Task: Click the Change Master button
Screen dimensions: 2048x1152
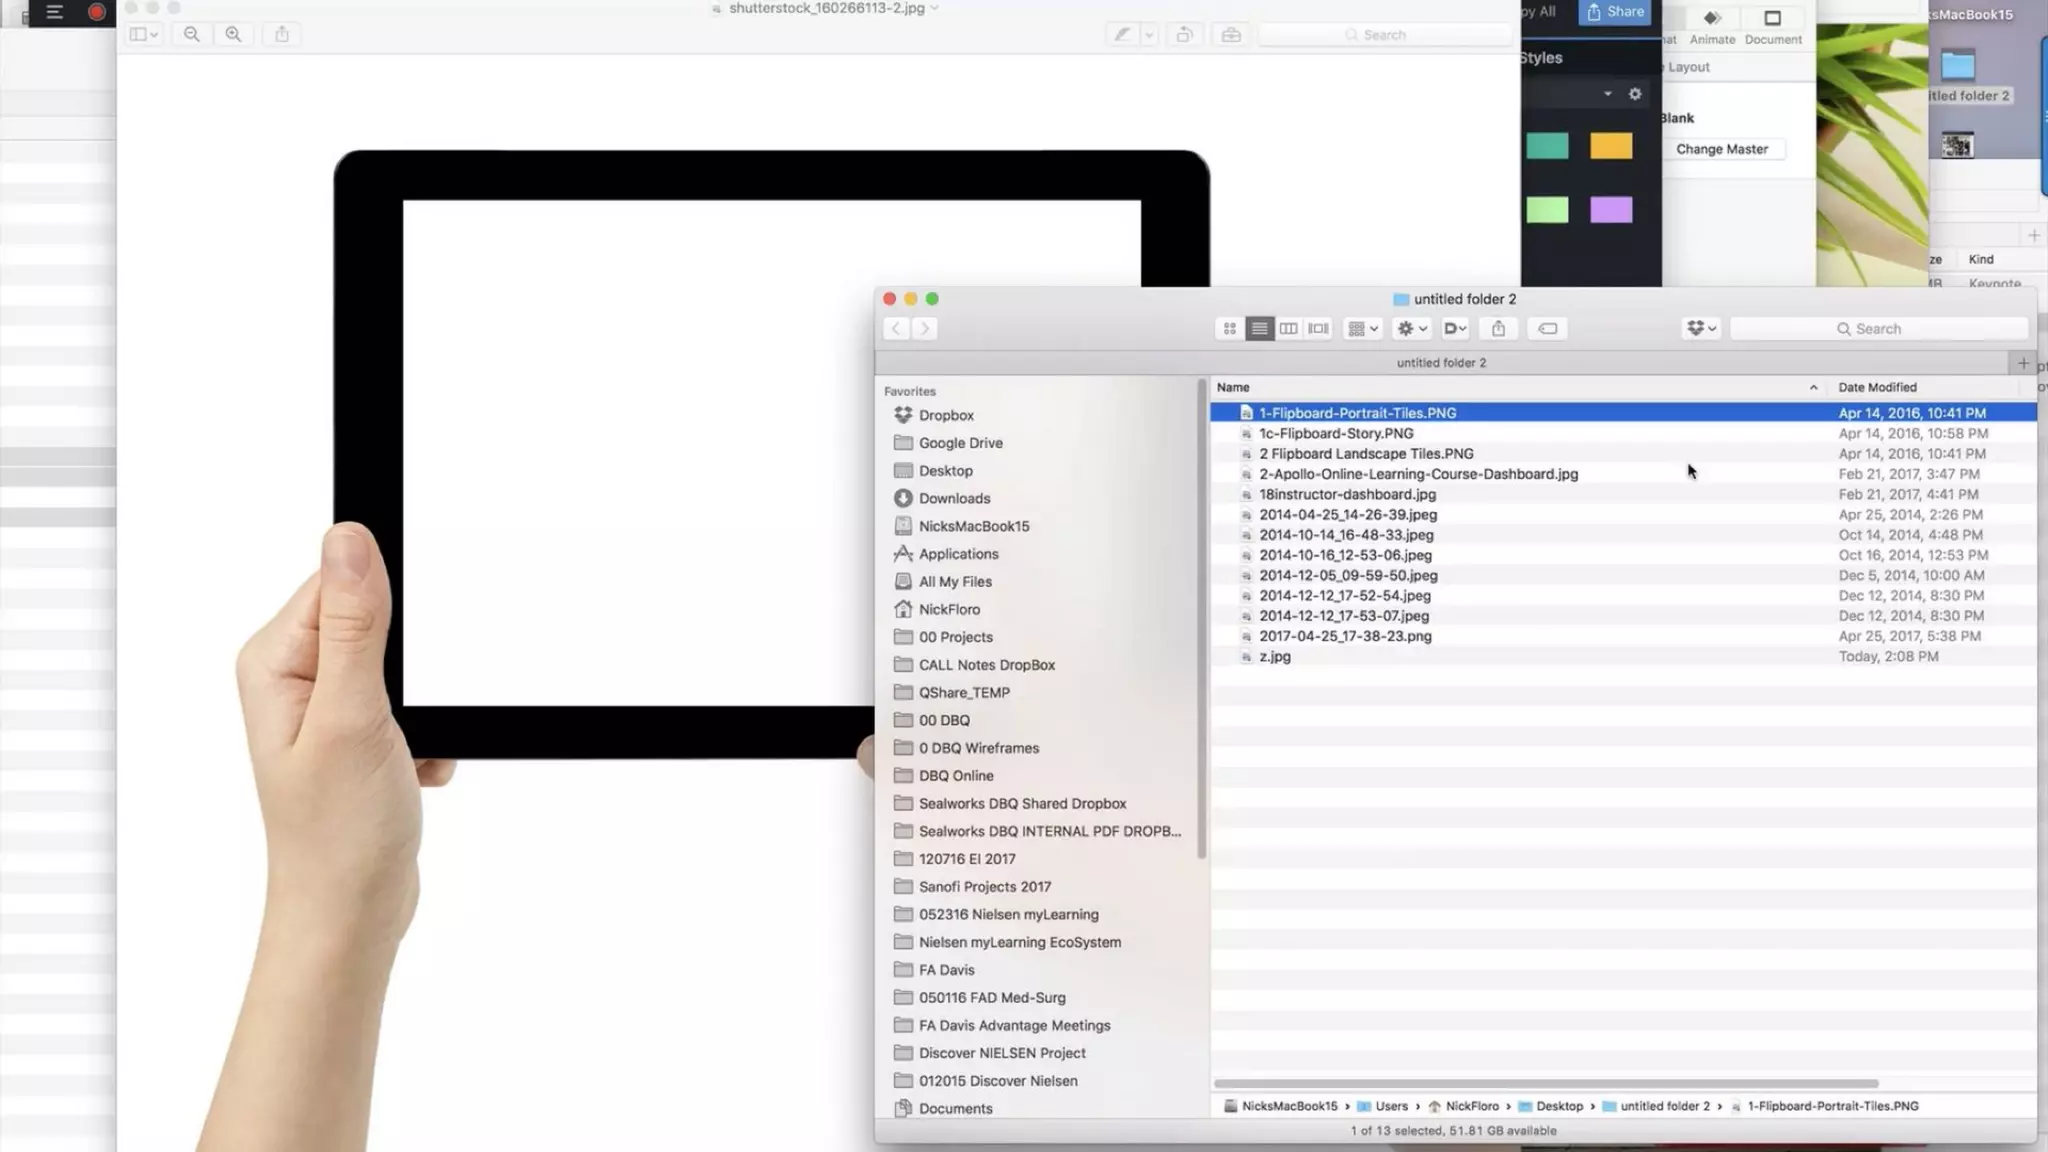Action: point(1721,149)
